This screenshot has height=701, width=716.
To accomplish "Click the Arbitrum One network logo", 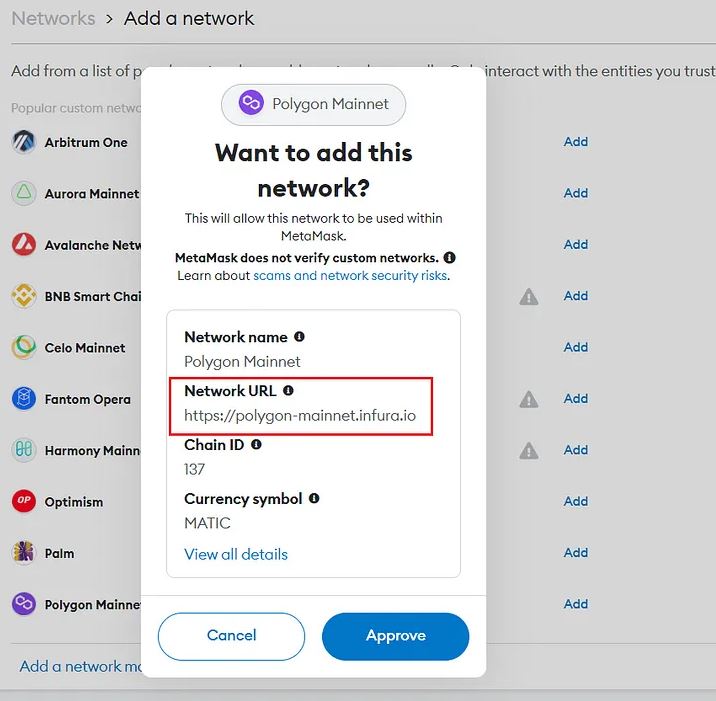I will click(x=23, y=142).
